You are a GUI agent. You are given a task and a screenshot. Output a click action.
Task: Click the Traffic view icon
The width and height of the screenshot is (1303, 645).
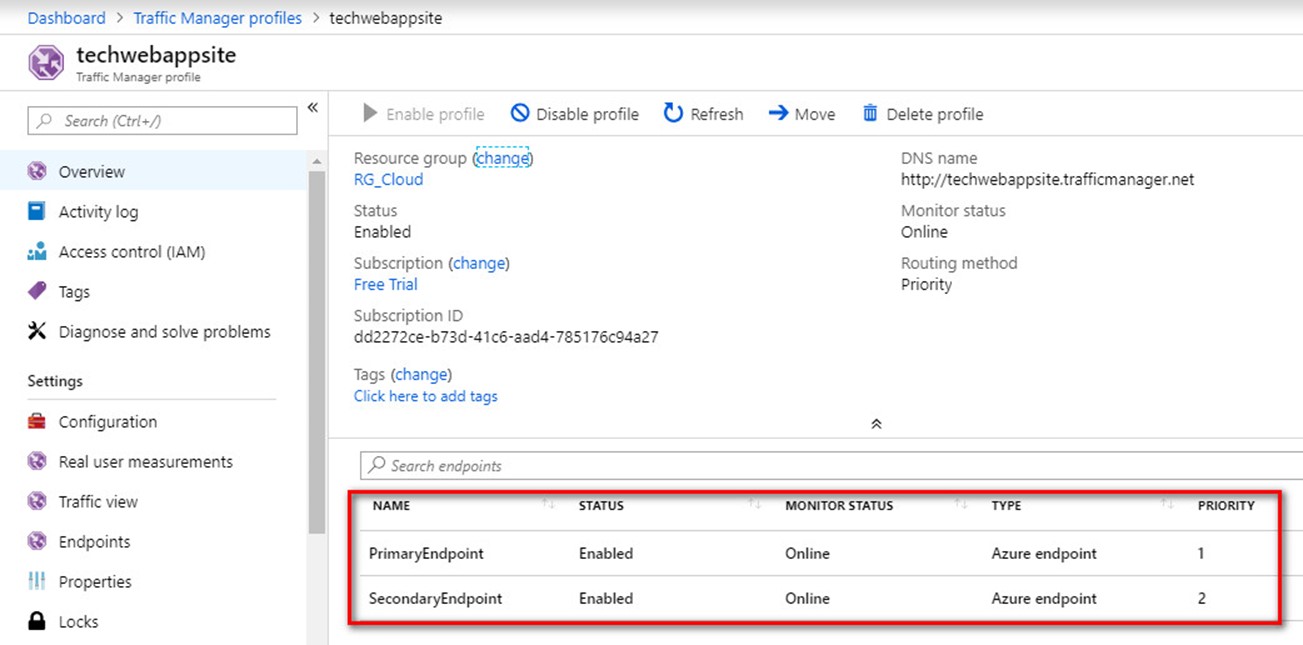pyautogui.click(x=37, y=501)
